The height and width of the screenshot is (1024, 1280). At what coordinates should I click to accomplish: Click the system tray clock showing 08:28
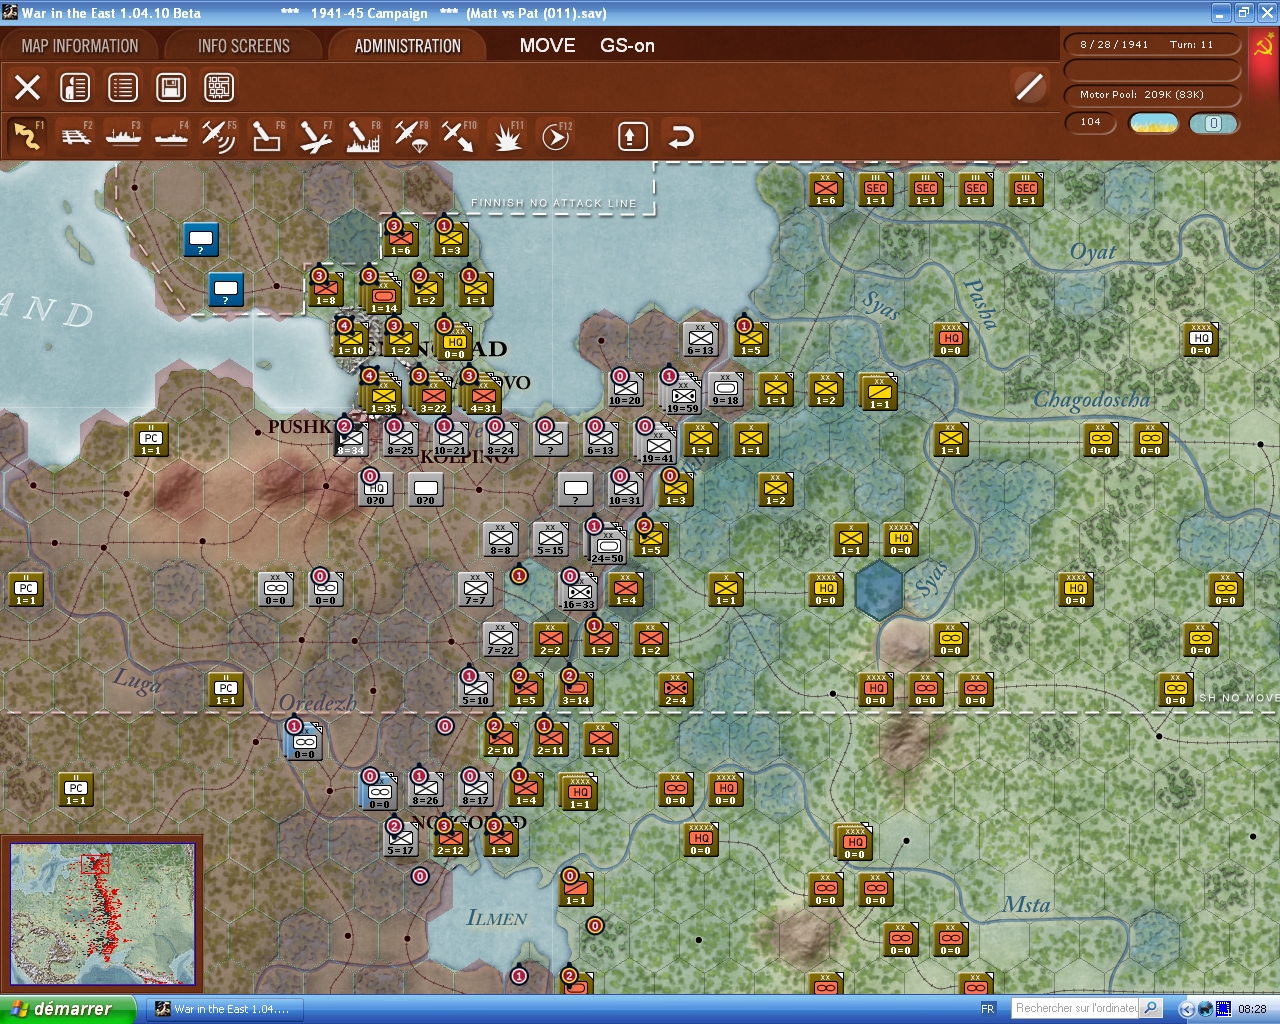pyautogui.click(x=1252, y=1009)
